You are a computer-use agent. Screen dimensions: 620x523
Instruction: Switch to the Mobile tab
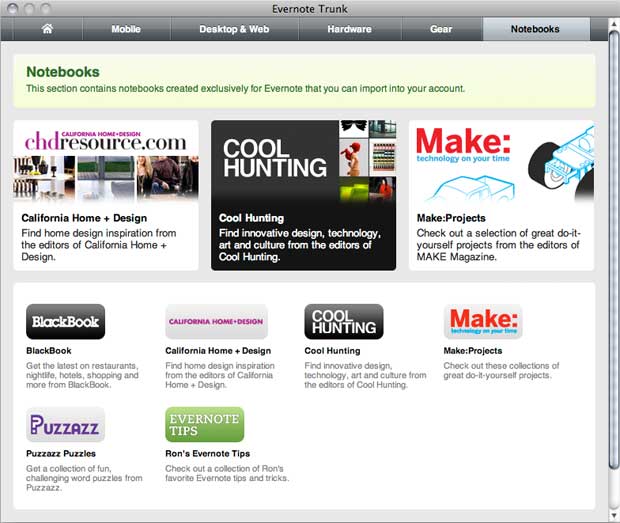point(125,29)
